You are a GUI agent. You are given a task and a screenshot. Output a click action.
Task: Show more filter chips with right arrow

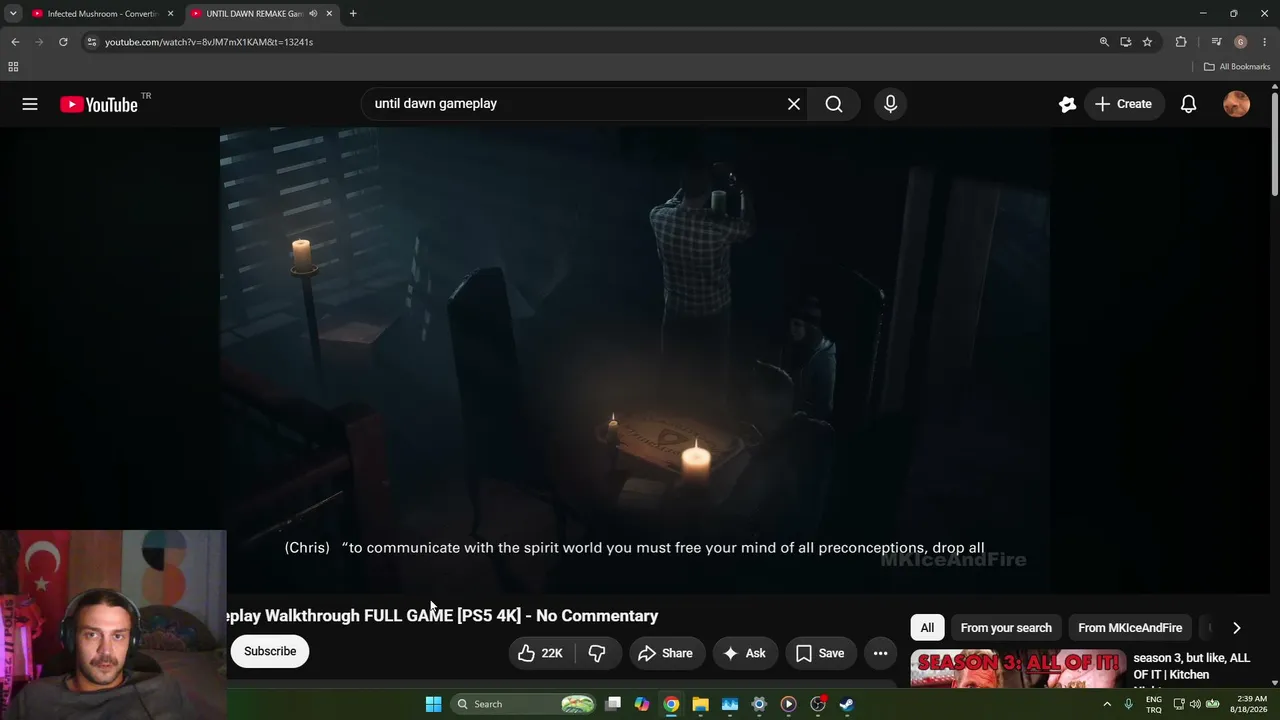pyautogui.click(x=1236, y=628)
